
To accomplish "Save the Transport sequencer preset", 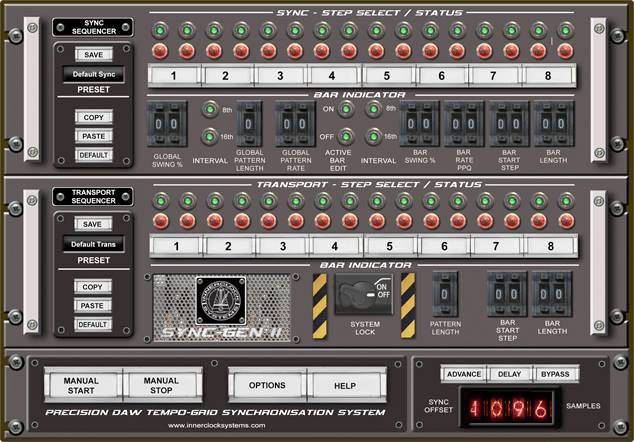I will (x=93, y=224).
